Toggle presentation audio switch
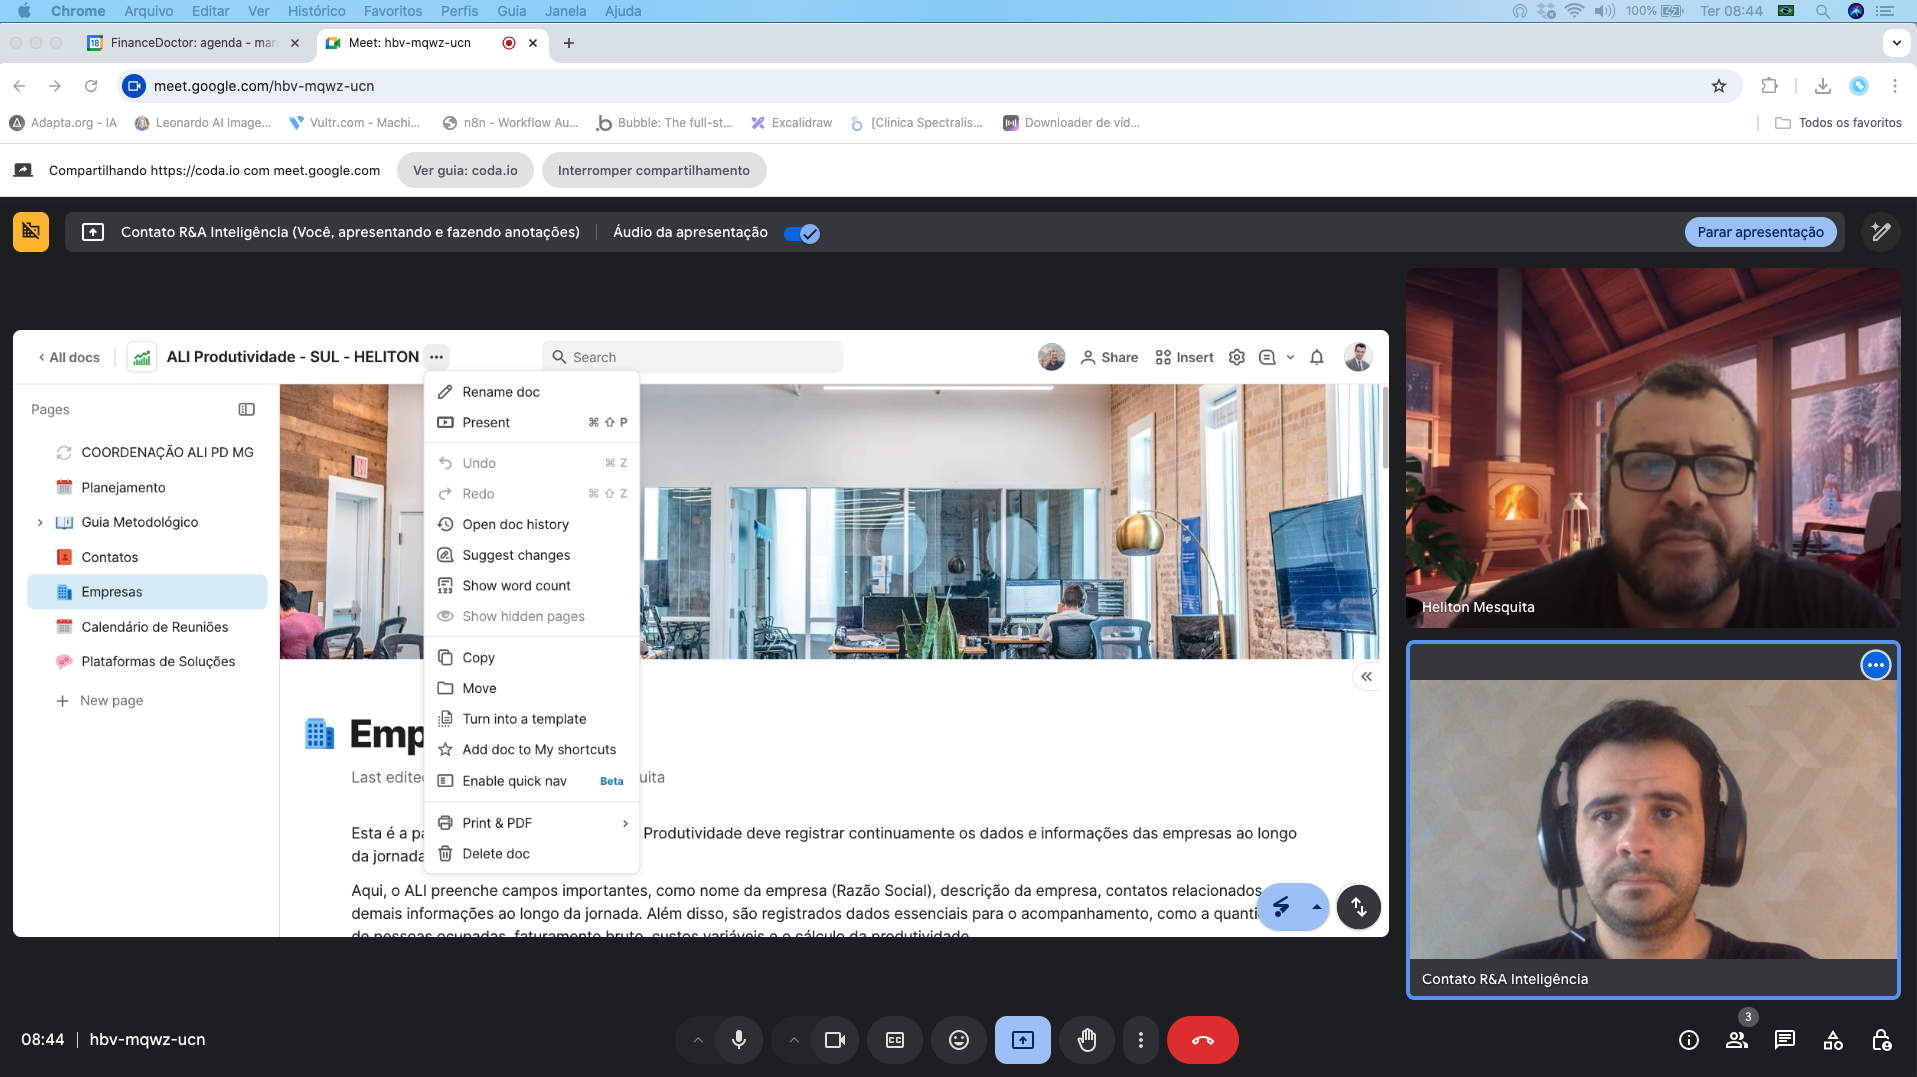The width and height of the screenshot is (1917, 1077). pos(802,233)
